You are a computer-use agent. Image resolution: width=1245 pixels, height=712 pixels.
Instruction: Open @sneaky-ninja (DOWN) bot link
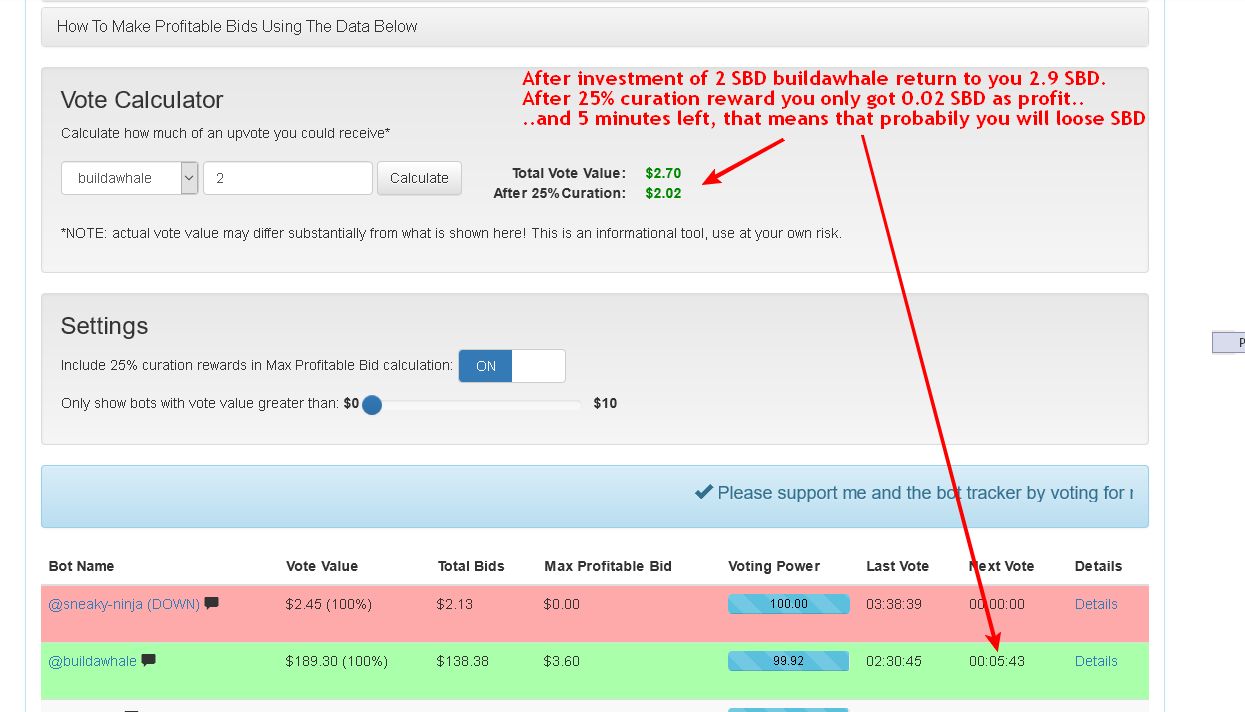[x=124, y=604]
